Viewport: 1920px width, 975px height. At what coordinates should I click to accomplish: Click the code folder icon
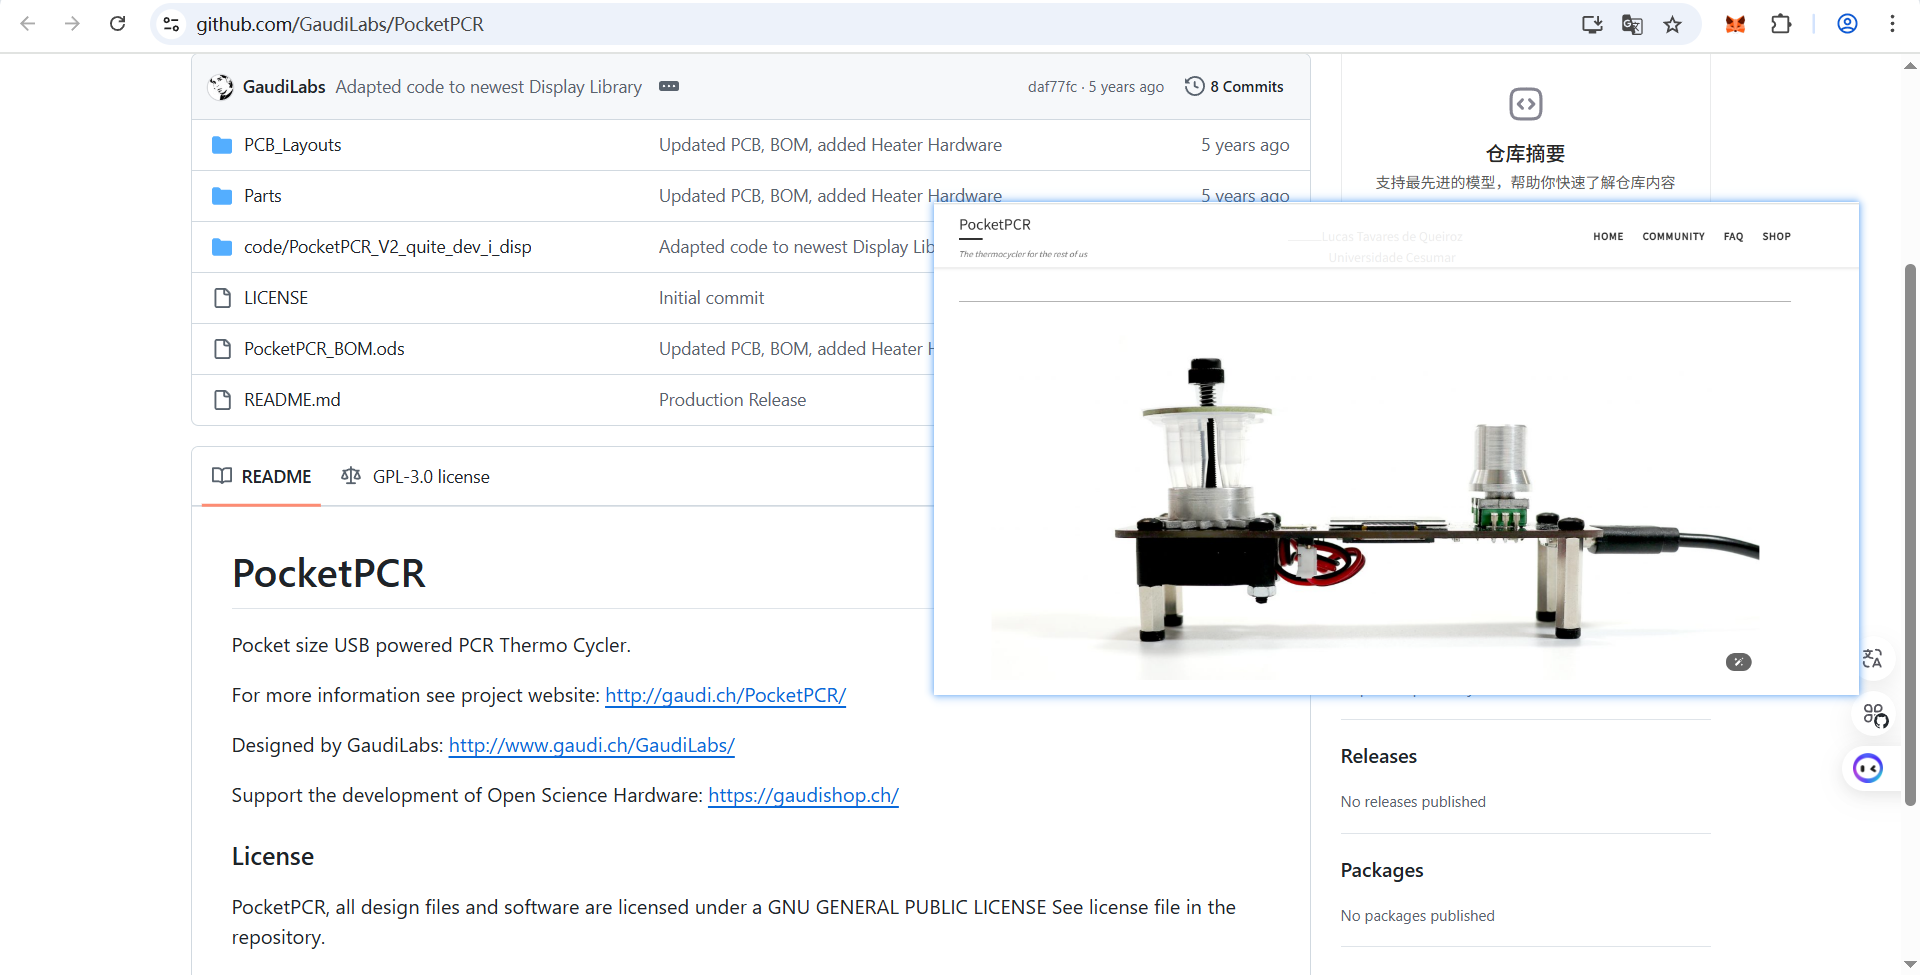222,247
